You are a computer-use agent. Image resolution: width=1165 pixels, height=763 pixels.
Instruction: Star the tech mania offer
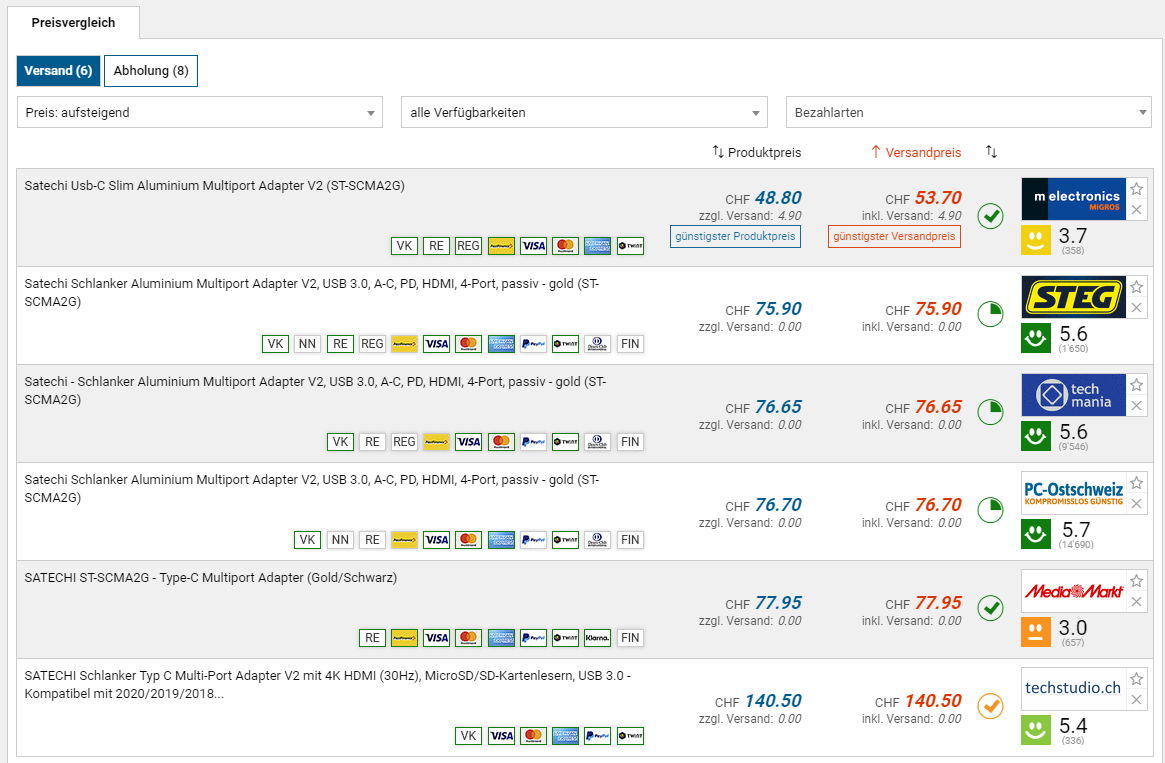tap(1136, 385)
